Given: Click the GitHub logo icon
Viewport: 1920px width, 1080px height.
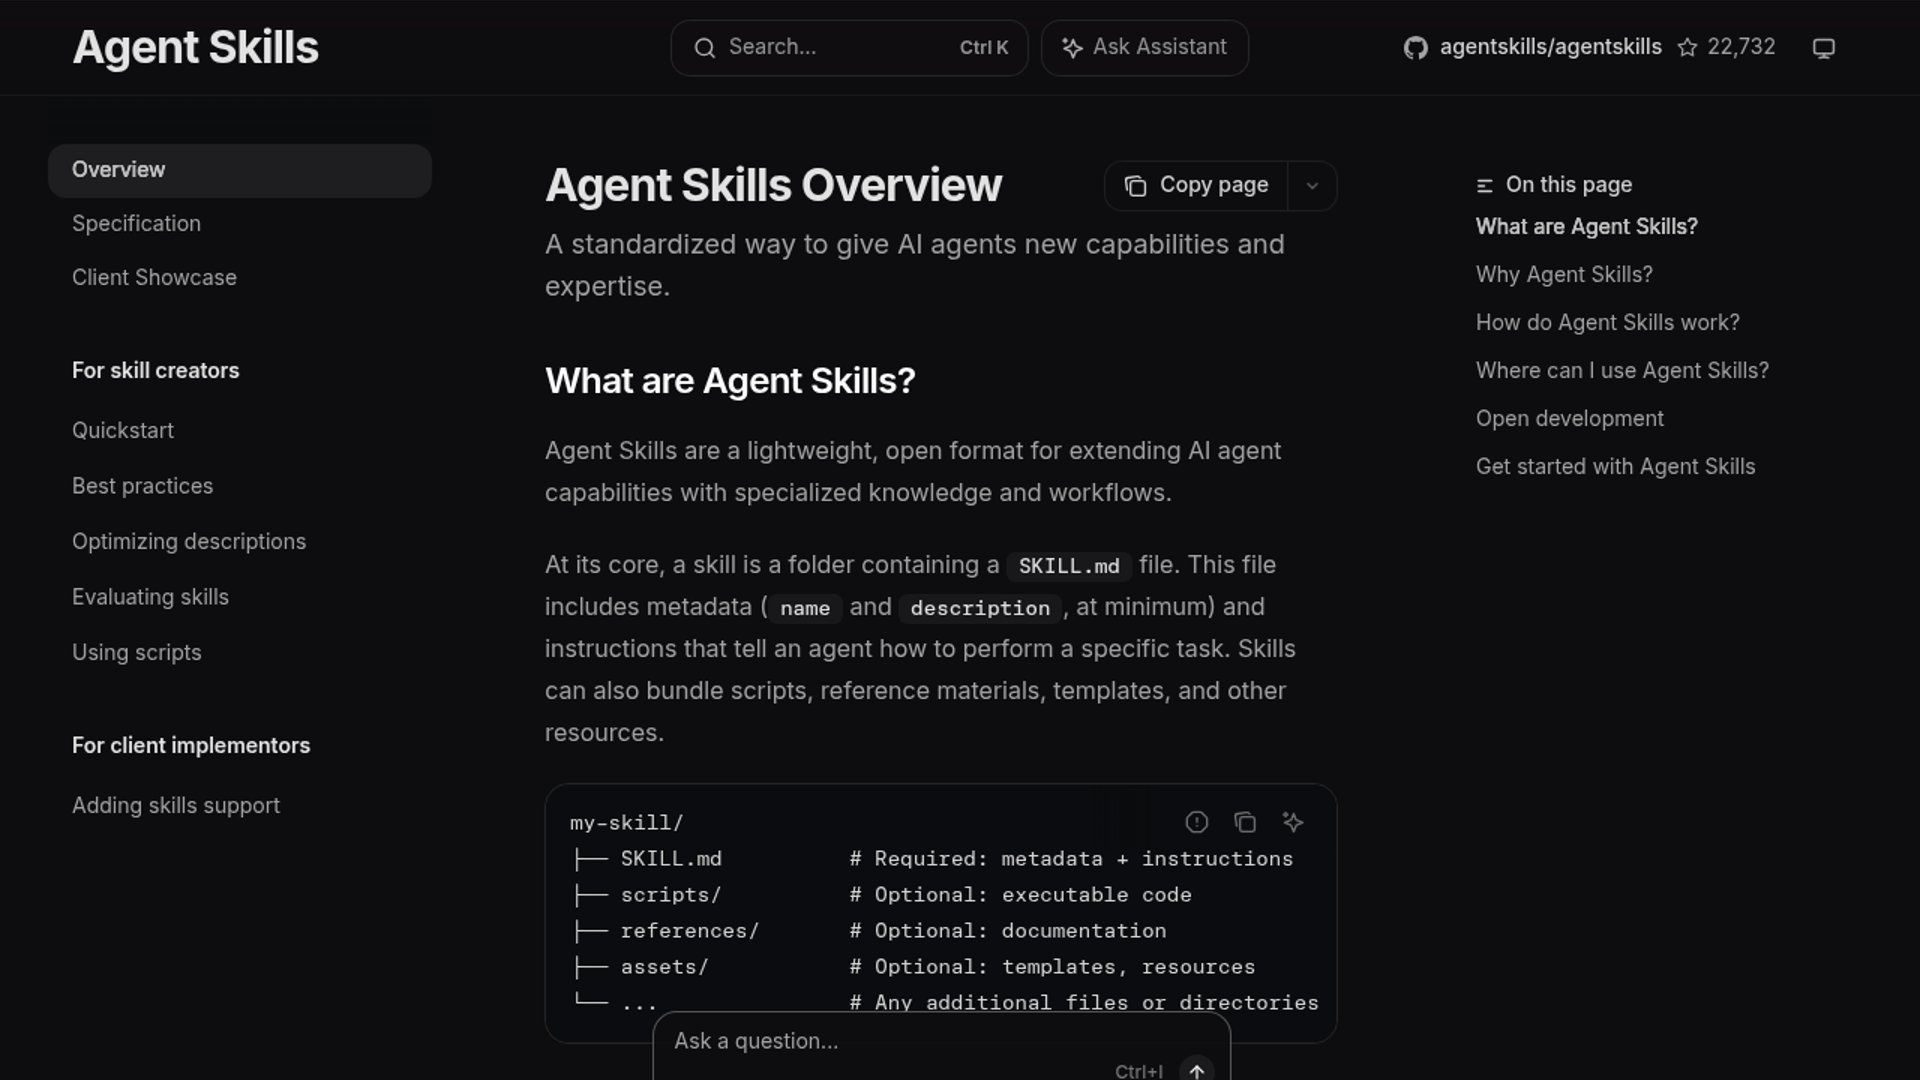Looking at the screenshot, I should 1415,48.
